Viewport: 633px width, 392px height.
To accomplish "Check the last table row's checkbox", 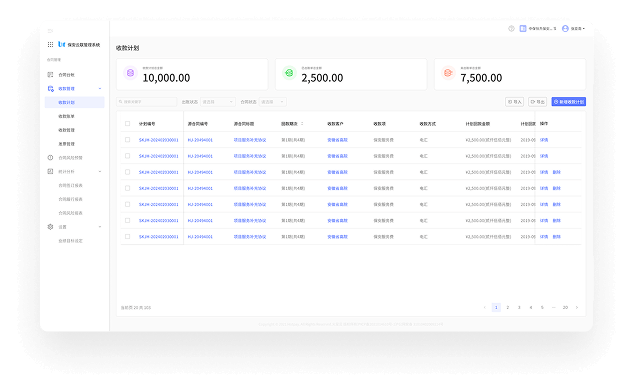I will [x=128, y=237].
